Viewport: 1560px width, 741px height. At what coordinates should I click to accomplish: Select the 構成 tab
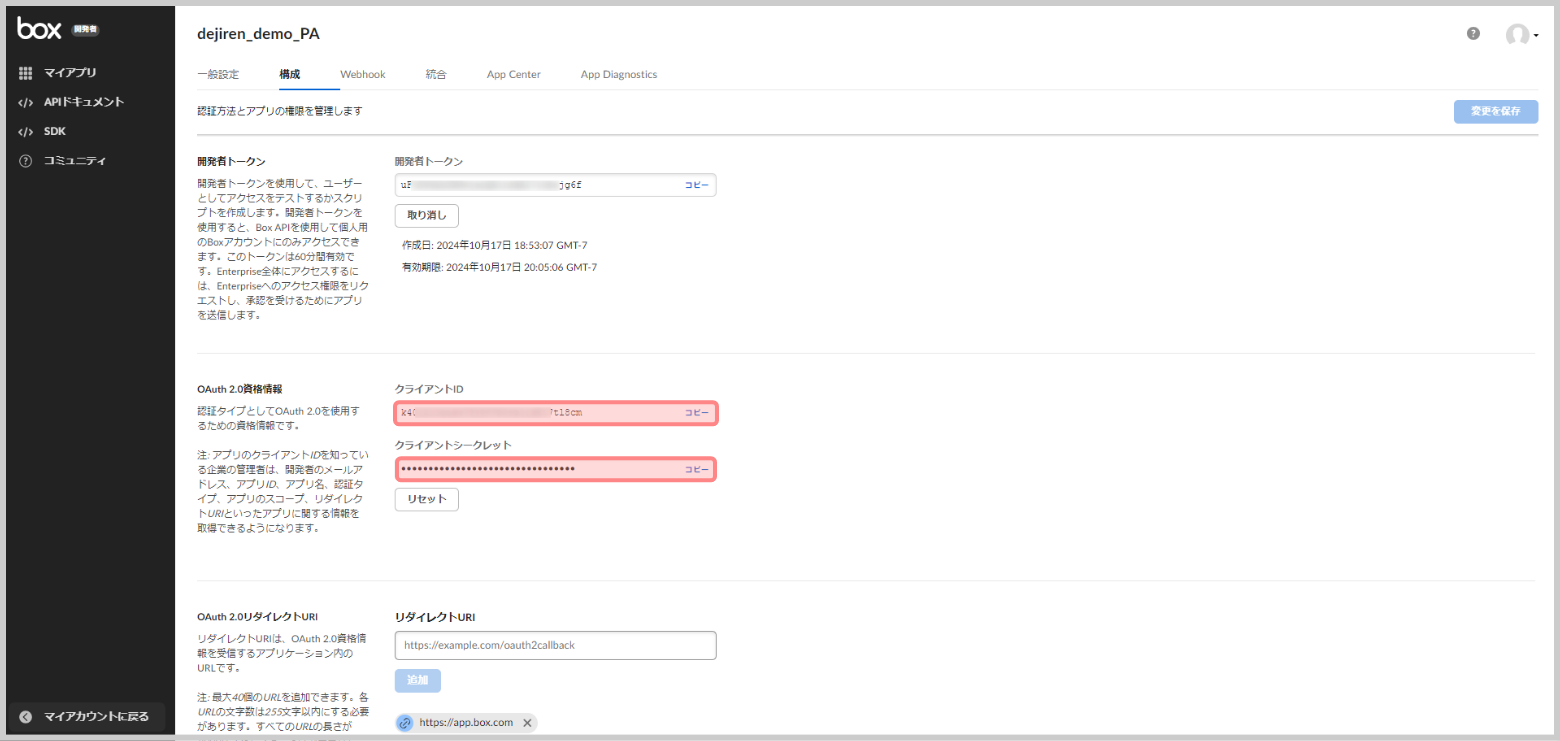(x=290, y=75)
